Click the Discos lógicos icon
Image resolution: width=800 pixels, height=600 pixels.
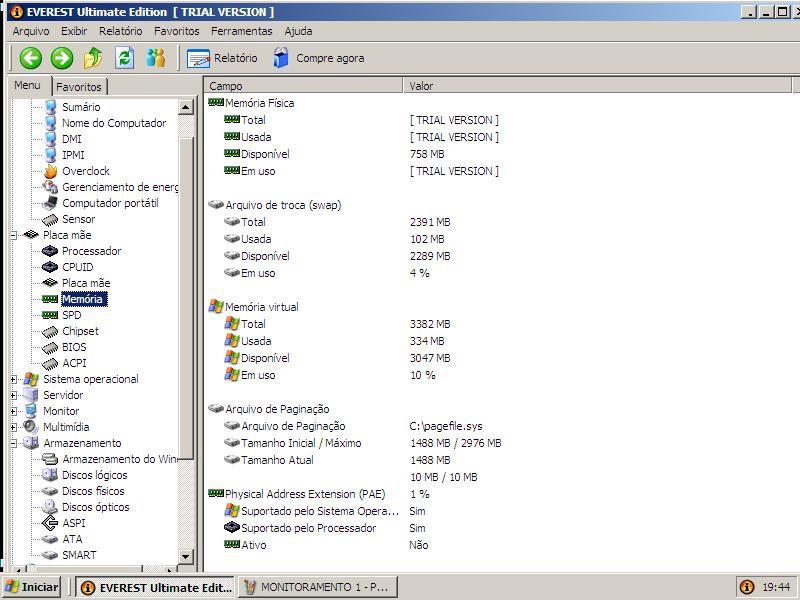tap(50, 474)
